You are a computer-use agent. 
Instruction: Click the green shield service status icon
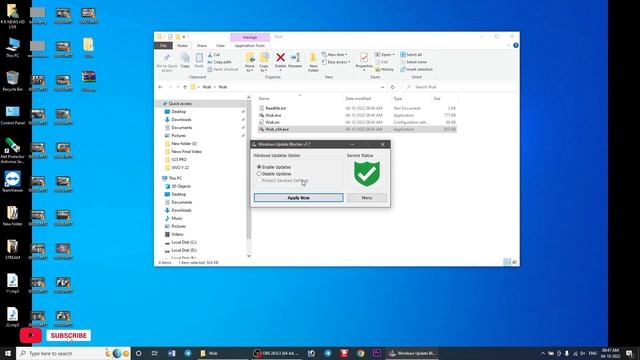click(x=367, y=173)
